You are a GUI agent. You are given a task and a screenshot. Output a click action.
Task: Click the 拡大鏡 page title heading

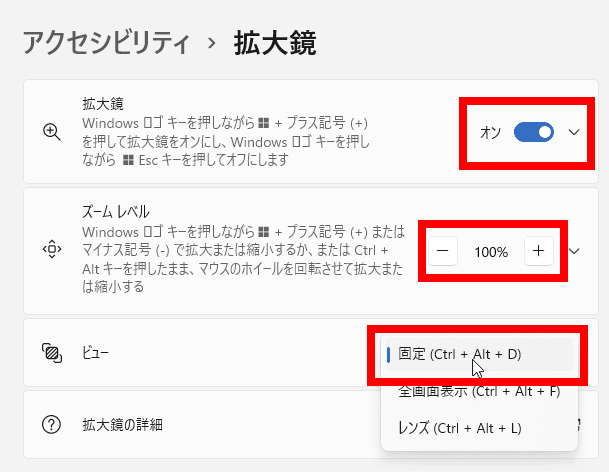[275, 43]
